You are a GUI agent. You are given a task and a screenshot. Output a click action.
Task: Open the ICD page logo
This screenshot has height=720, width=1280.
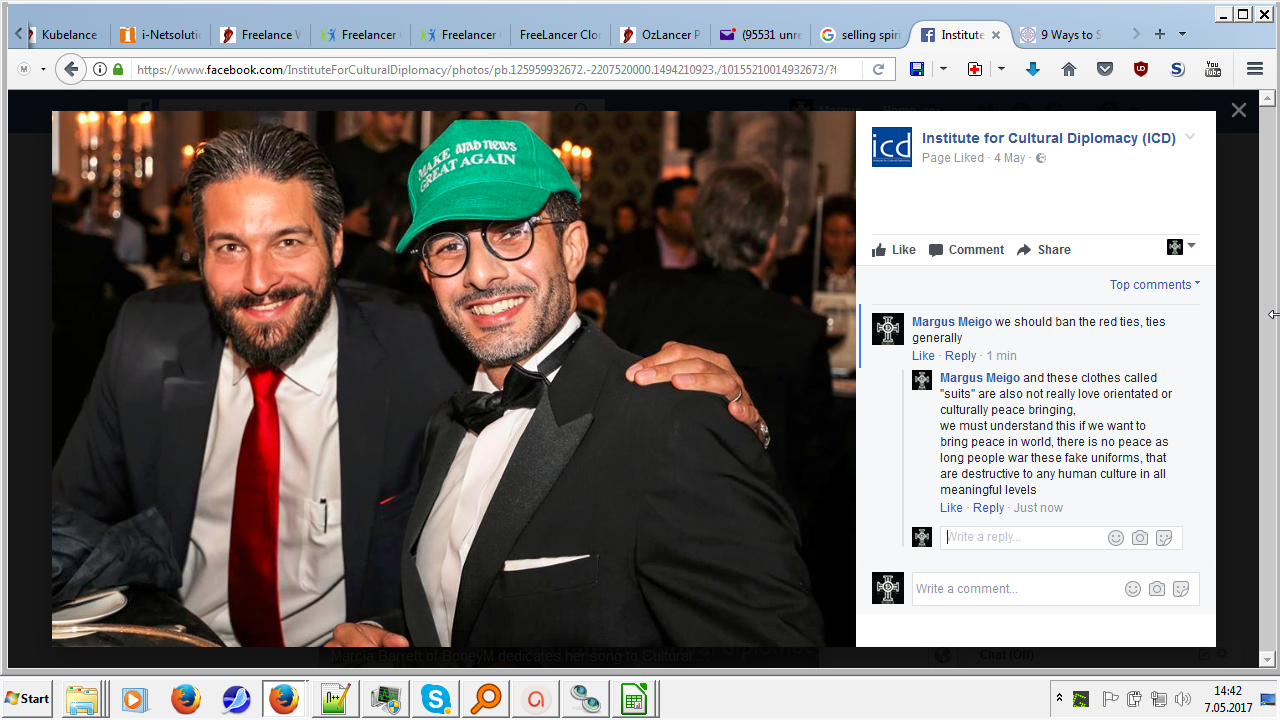892,147
